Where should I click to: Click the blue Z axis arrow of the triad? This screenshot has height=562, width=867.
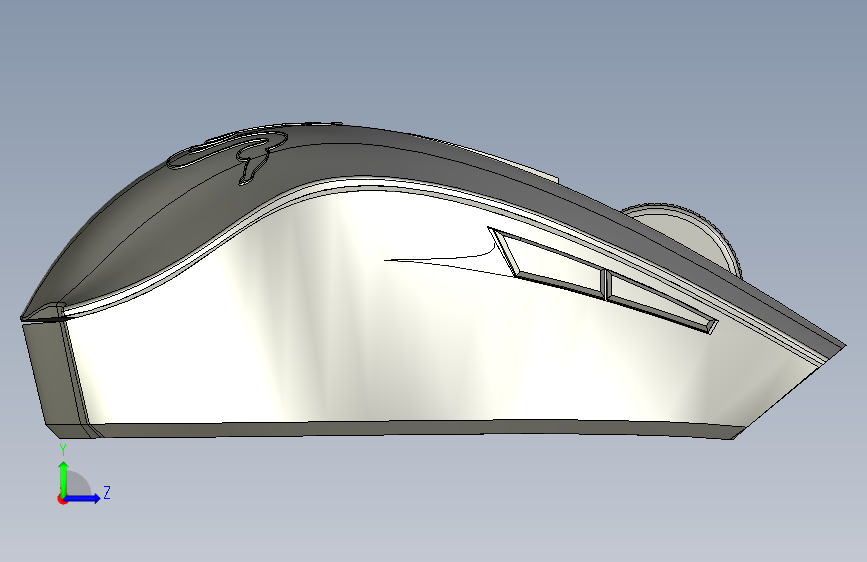[83, 498]
